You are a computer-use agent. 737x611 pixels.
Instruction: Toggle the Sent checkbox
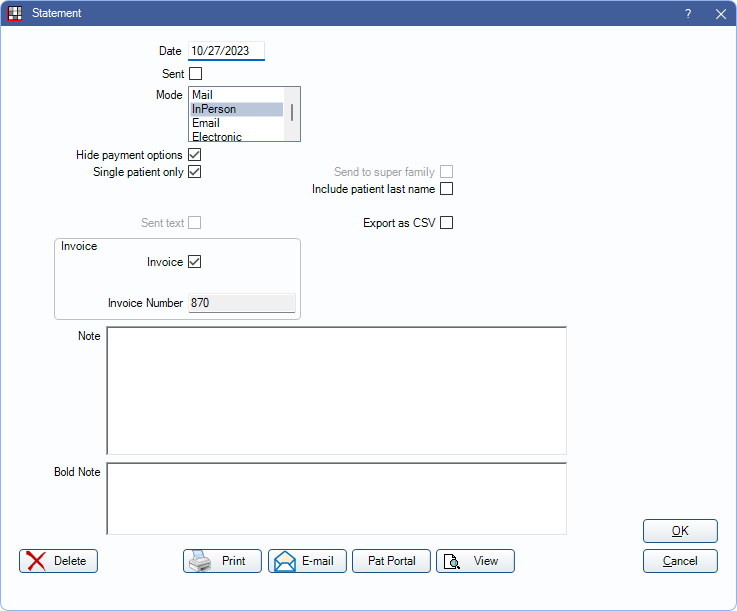click(195, 73)
